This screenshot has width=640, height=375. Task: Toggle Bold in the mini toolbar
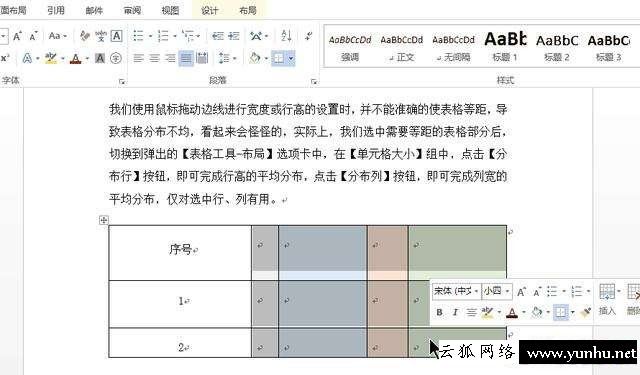439,313
